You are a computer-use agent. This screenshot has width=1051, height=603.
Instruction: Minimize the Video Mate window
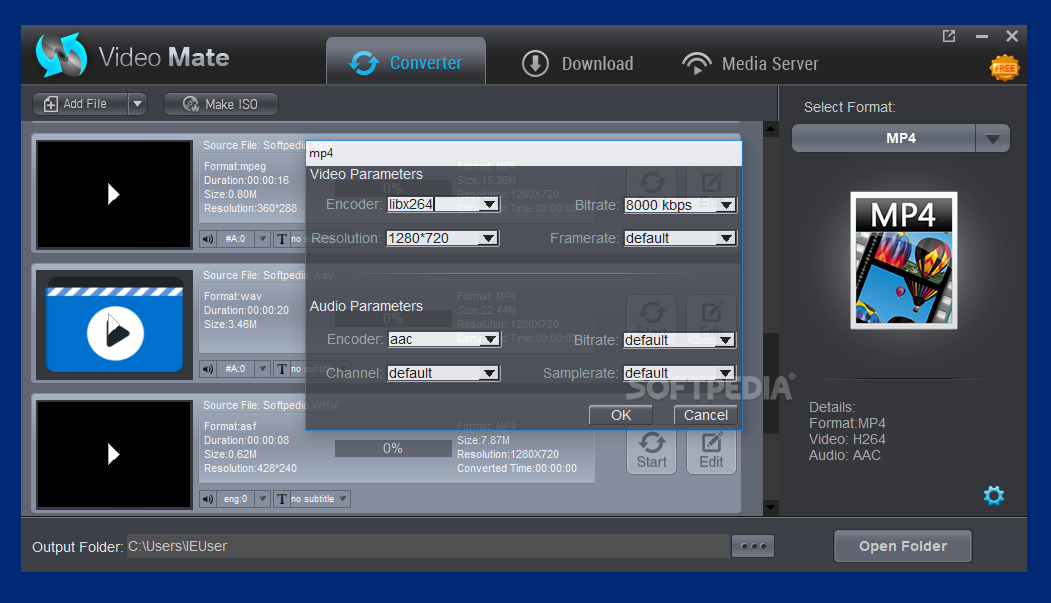coord(981,36)
